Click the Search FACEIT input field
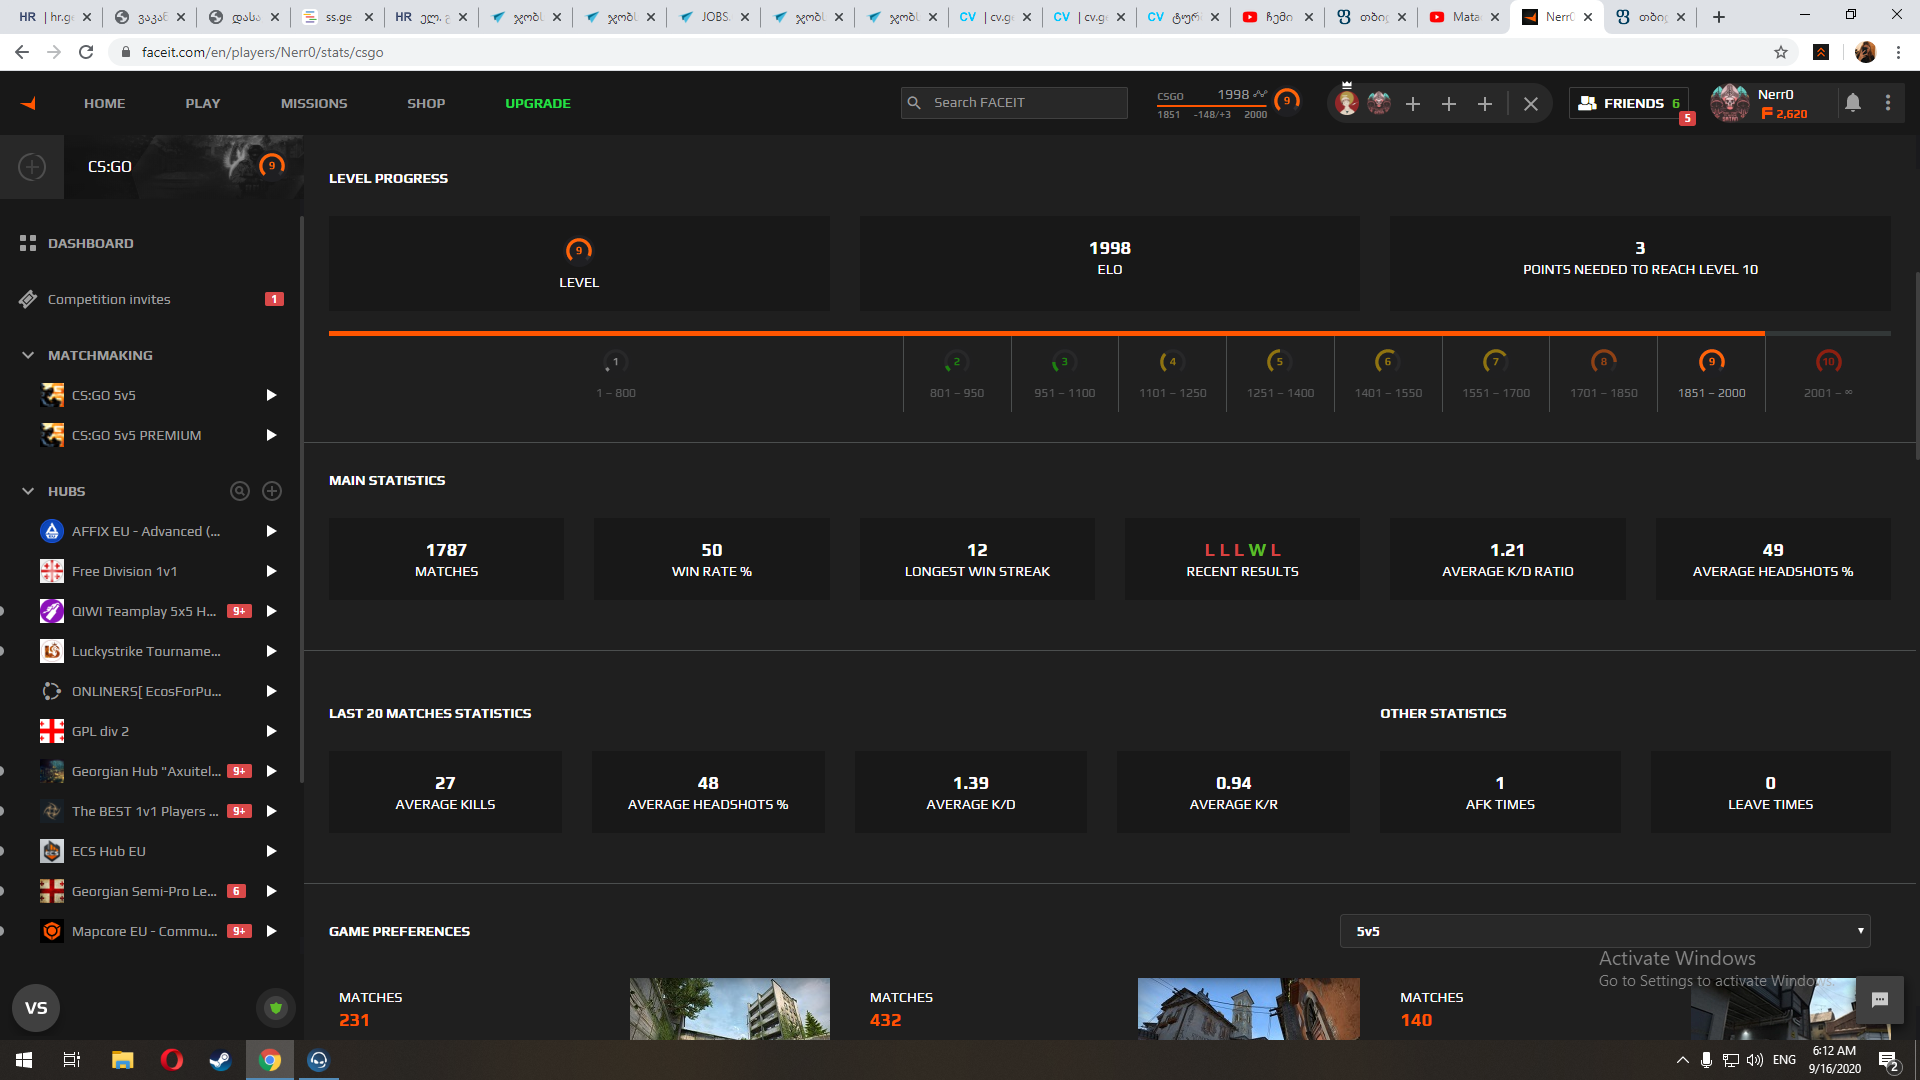This screenshot has height=1080, width=1920. point(1024,103)
